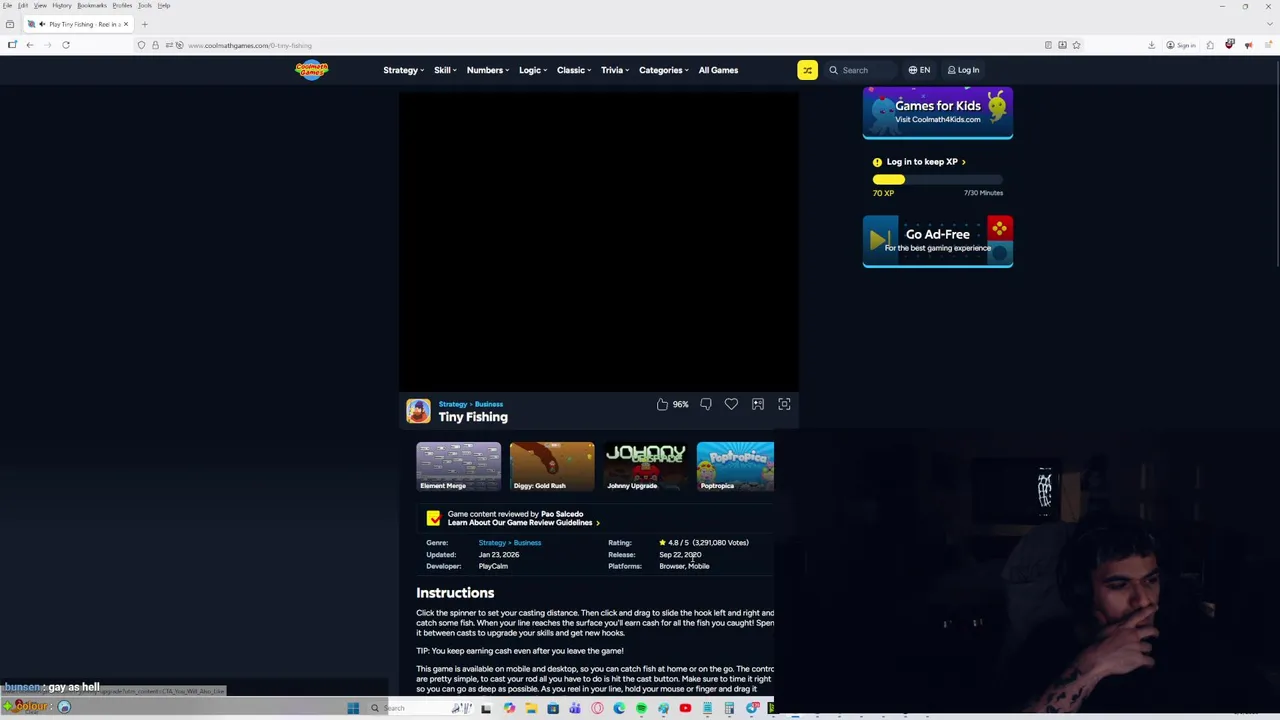1280x720 pixels.
Task: Open the All Games menu item
Action: tap(718, 70)
